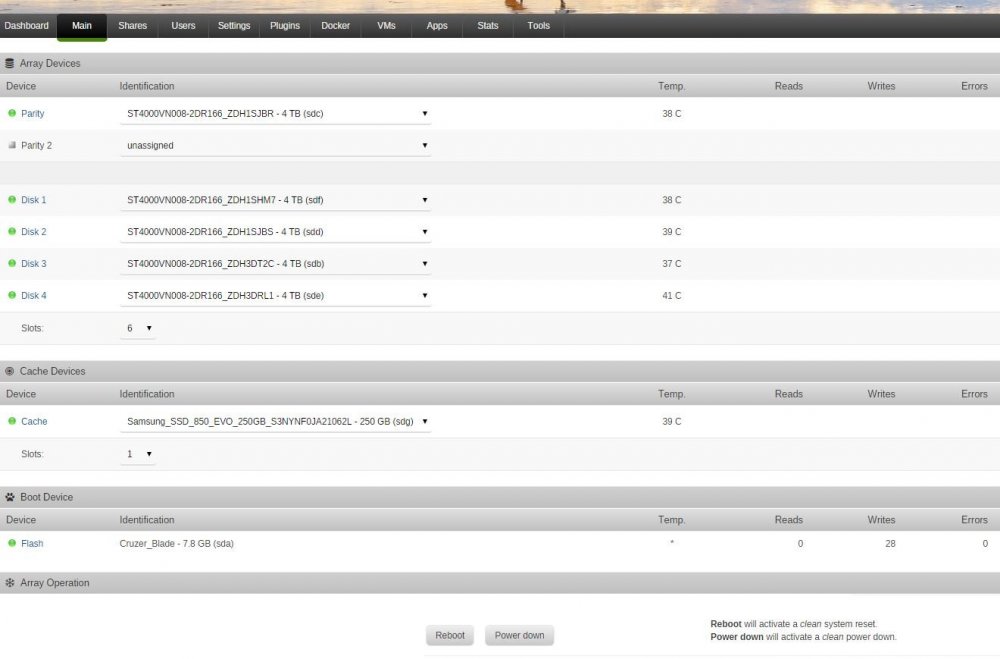
Task: Click the Cache green status orb
Action: 11,421
